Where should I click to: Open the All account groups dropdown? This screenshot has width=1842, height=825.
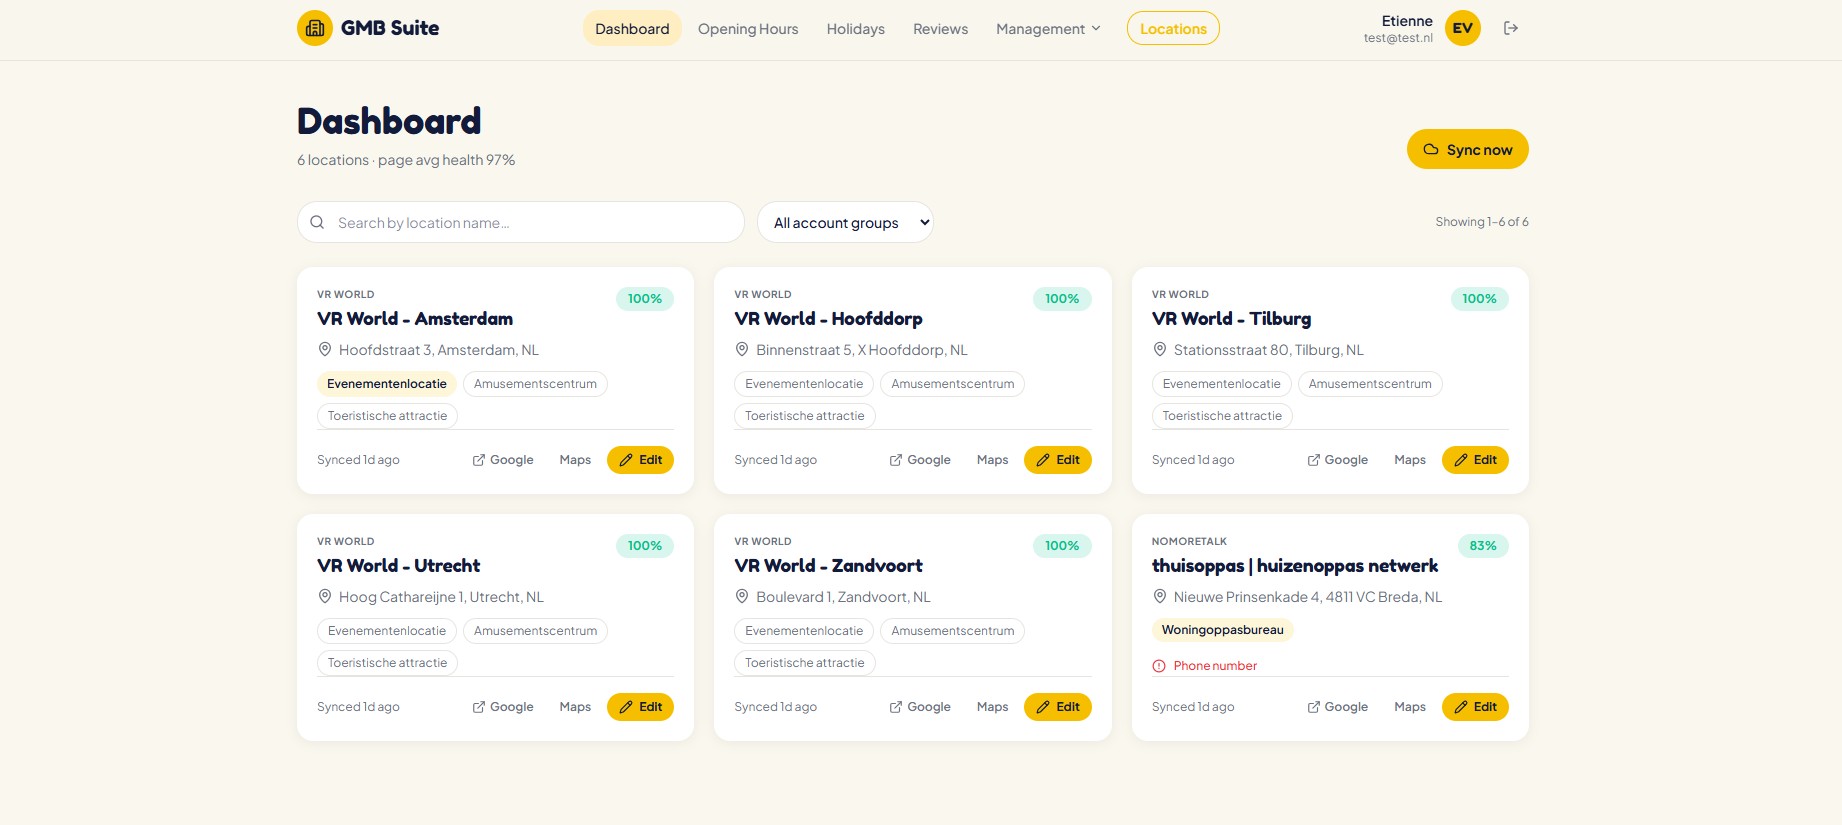point(845,222)
